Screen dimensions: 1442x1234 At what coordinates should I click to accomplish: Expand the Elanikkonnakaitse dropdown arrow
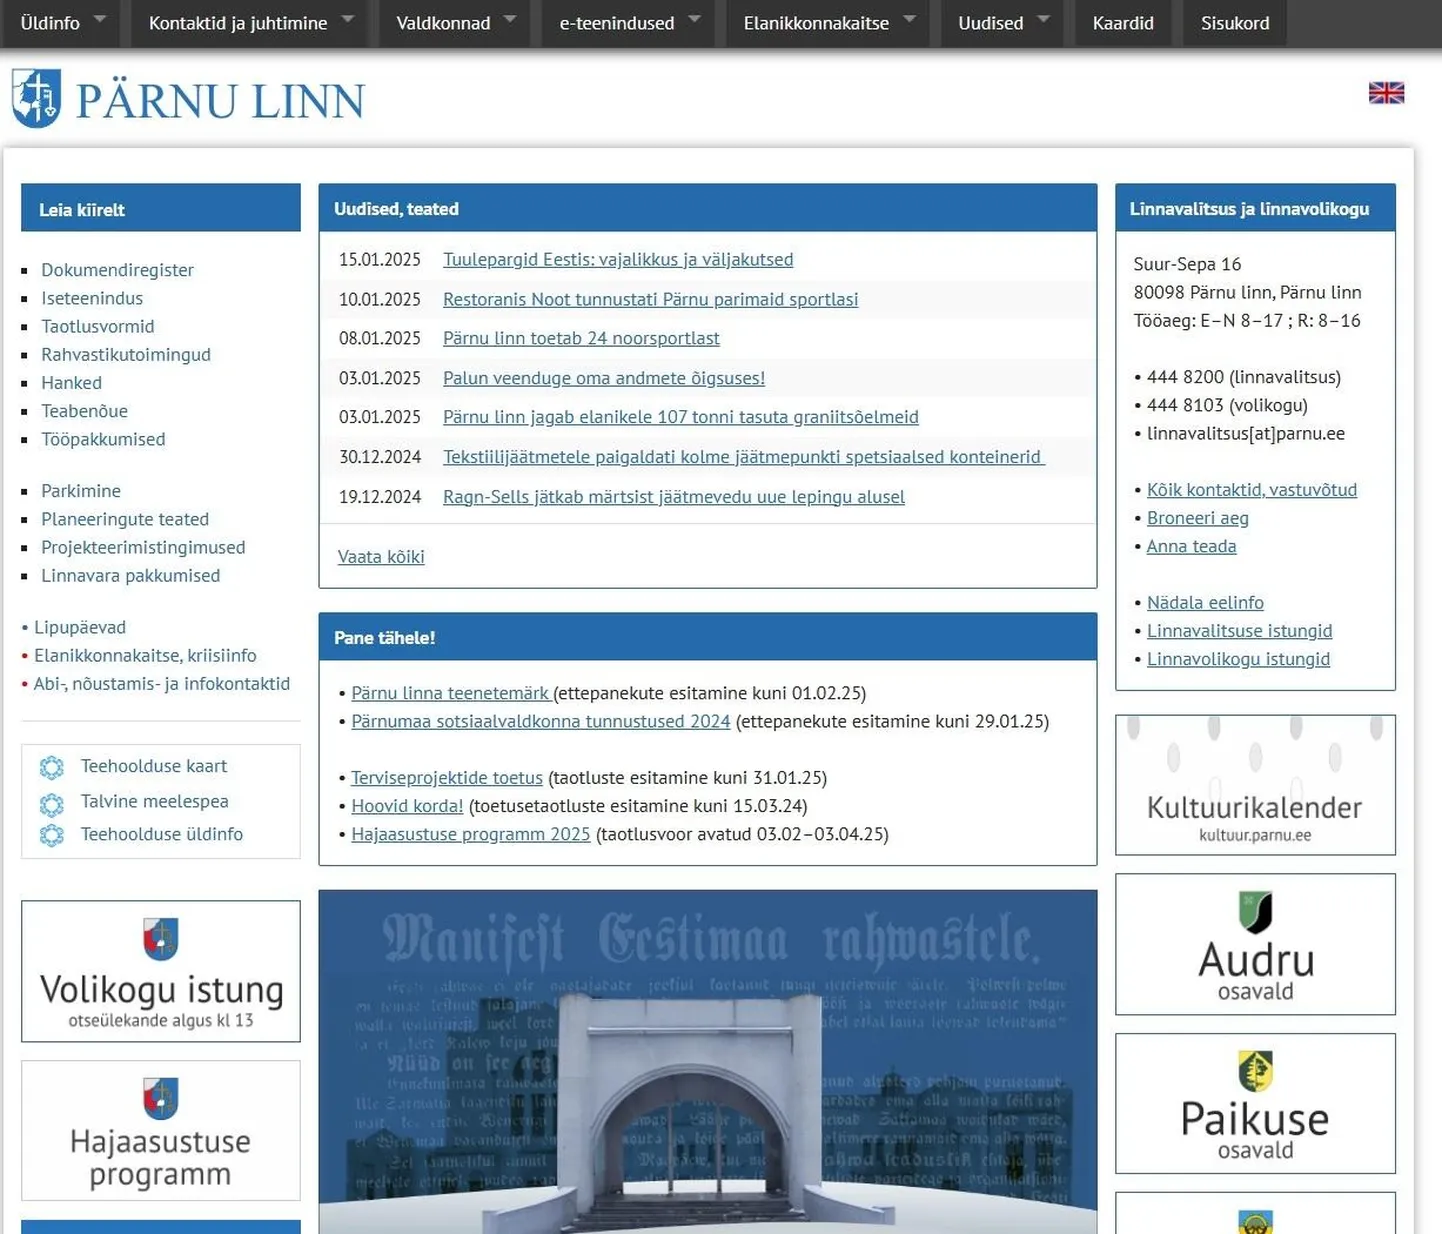909,19
